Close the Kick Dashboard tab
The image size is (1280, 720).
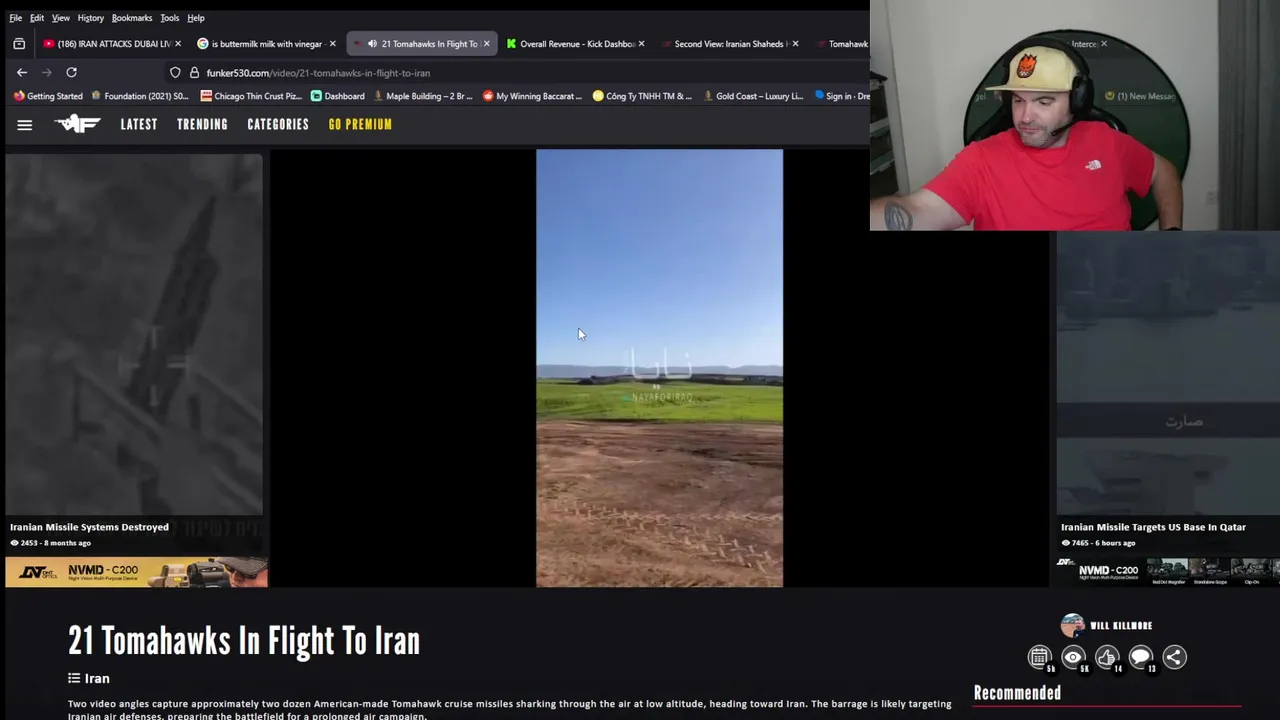coord(641,44)
